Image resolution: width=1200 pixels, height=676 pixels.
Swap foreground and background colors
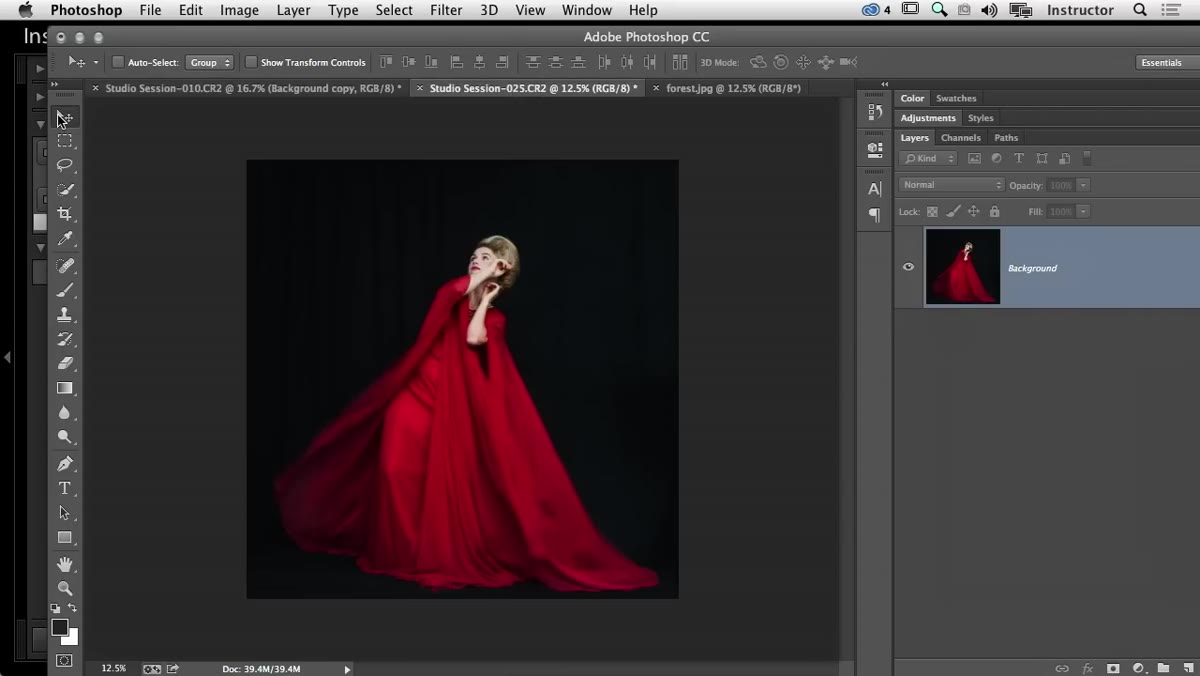coord(73,608)
